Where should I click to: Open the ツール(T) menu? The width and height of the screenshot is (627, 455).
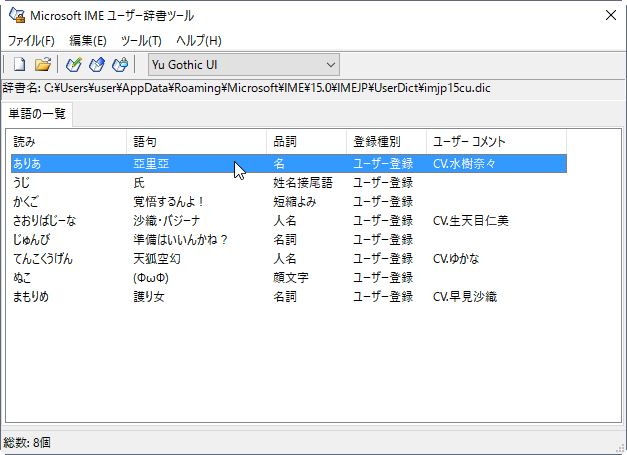click(141, 40)
